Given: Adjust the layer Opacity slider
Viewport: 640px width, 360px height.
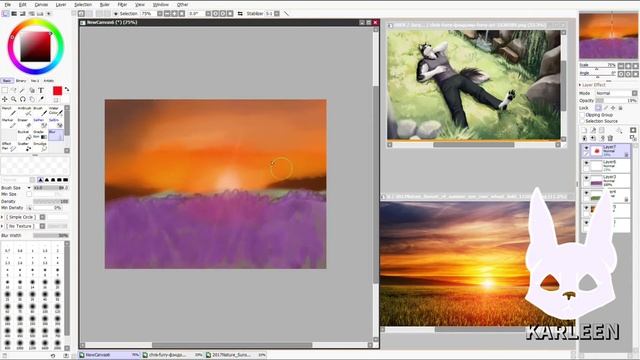Looking at the screenshot, I should tap(616, 100).
